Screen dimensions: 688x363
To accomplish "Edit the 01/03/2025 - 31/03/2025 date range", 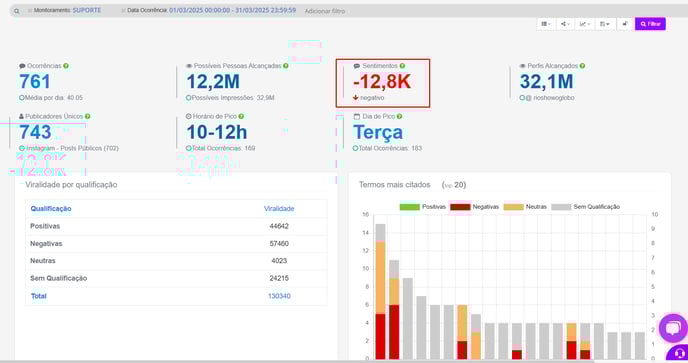I will pyautogui.click(x=233, y=10).
